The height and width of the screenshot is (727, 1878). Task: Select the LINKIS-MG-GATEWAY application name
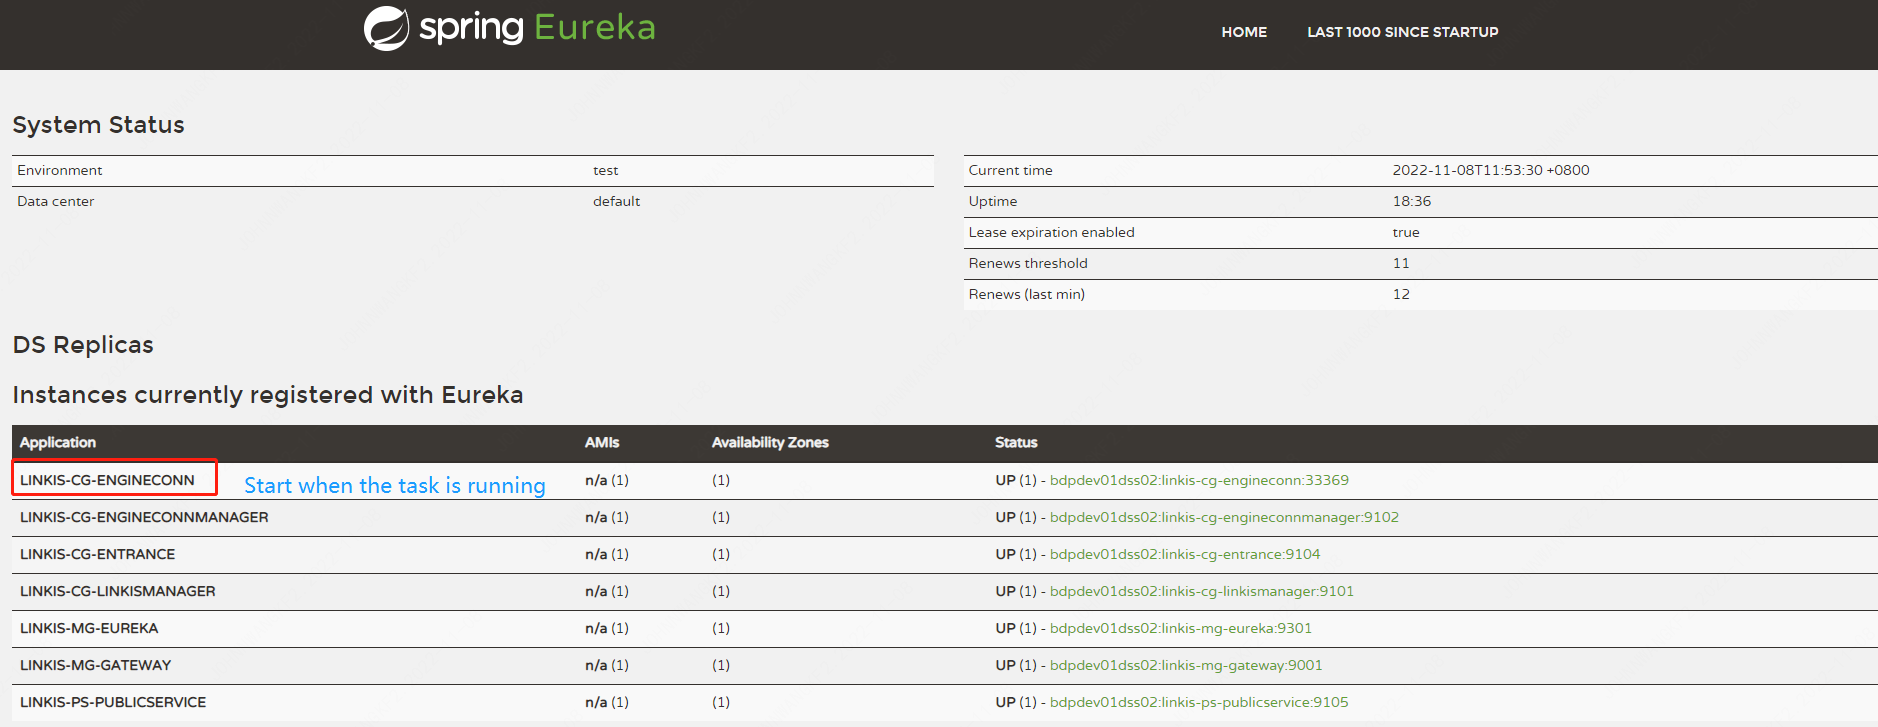click(x=95, y=665)
